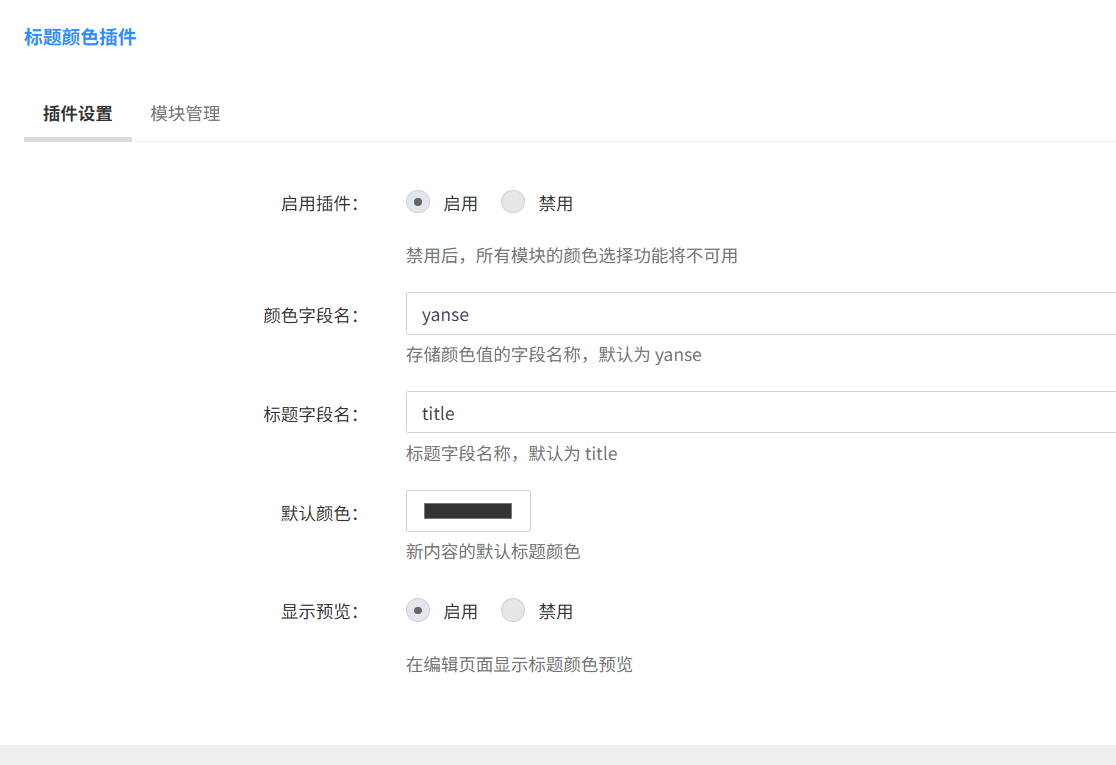Click hint text 禁用后，所有模块的颜色选择功能将不可用
The width and height of the screenshot is (1116, 765).
[x=572, y=255]
